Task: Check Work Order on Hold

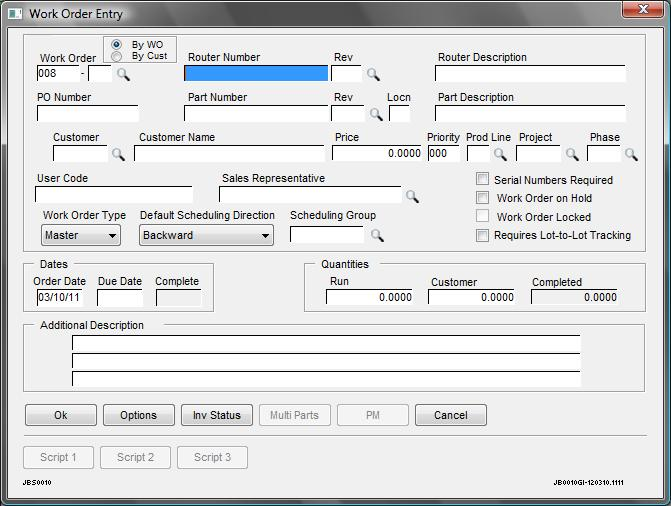Action: 482,197
